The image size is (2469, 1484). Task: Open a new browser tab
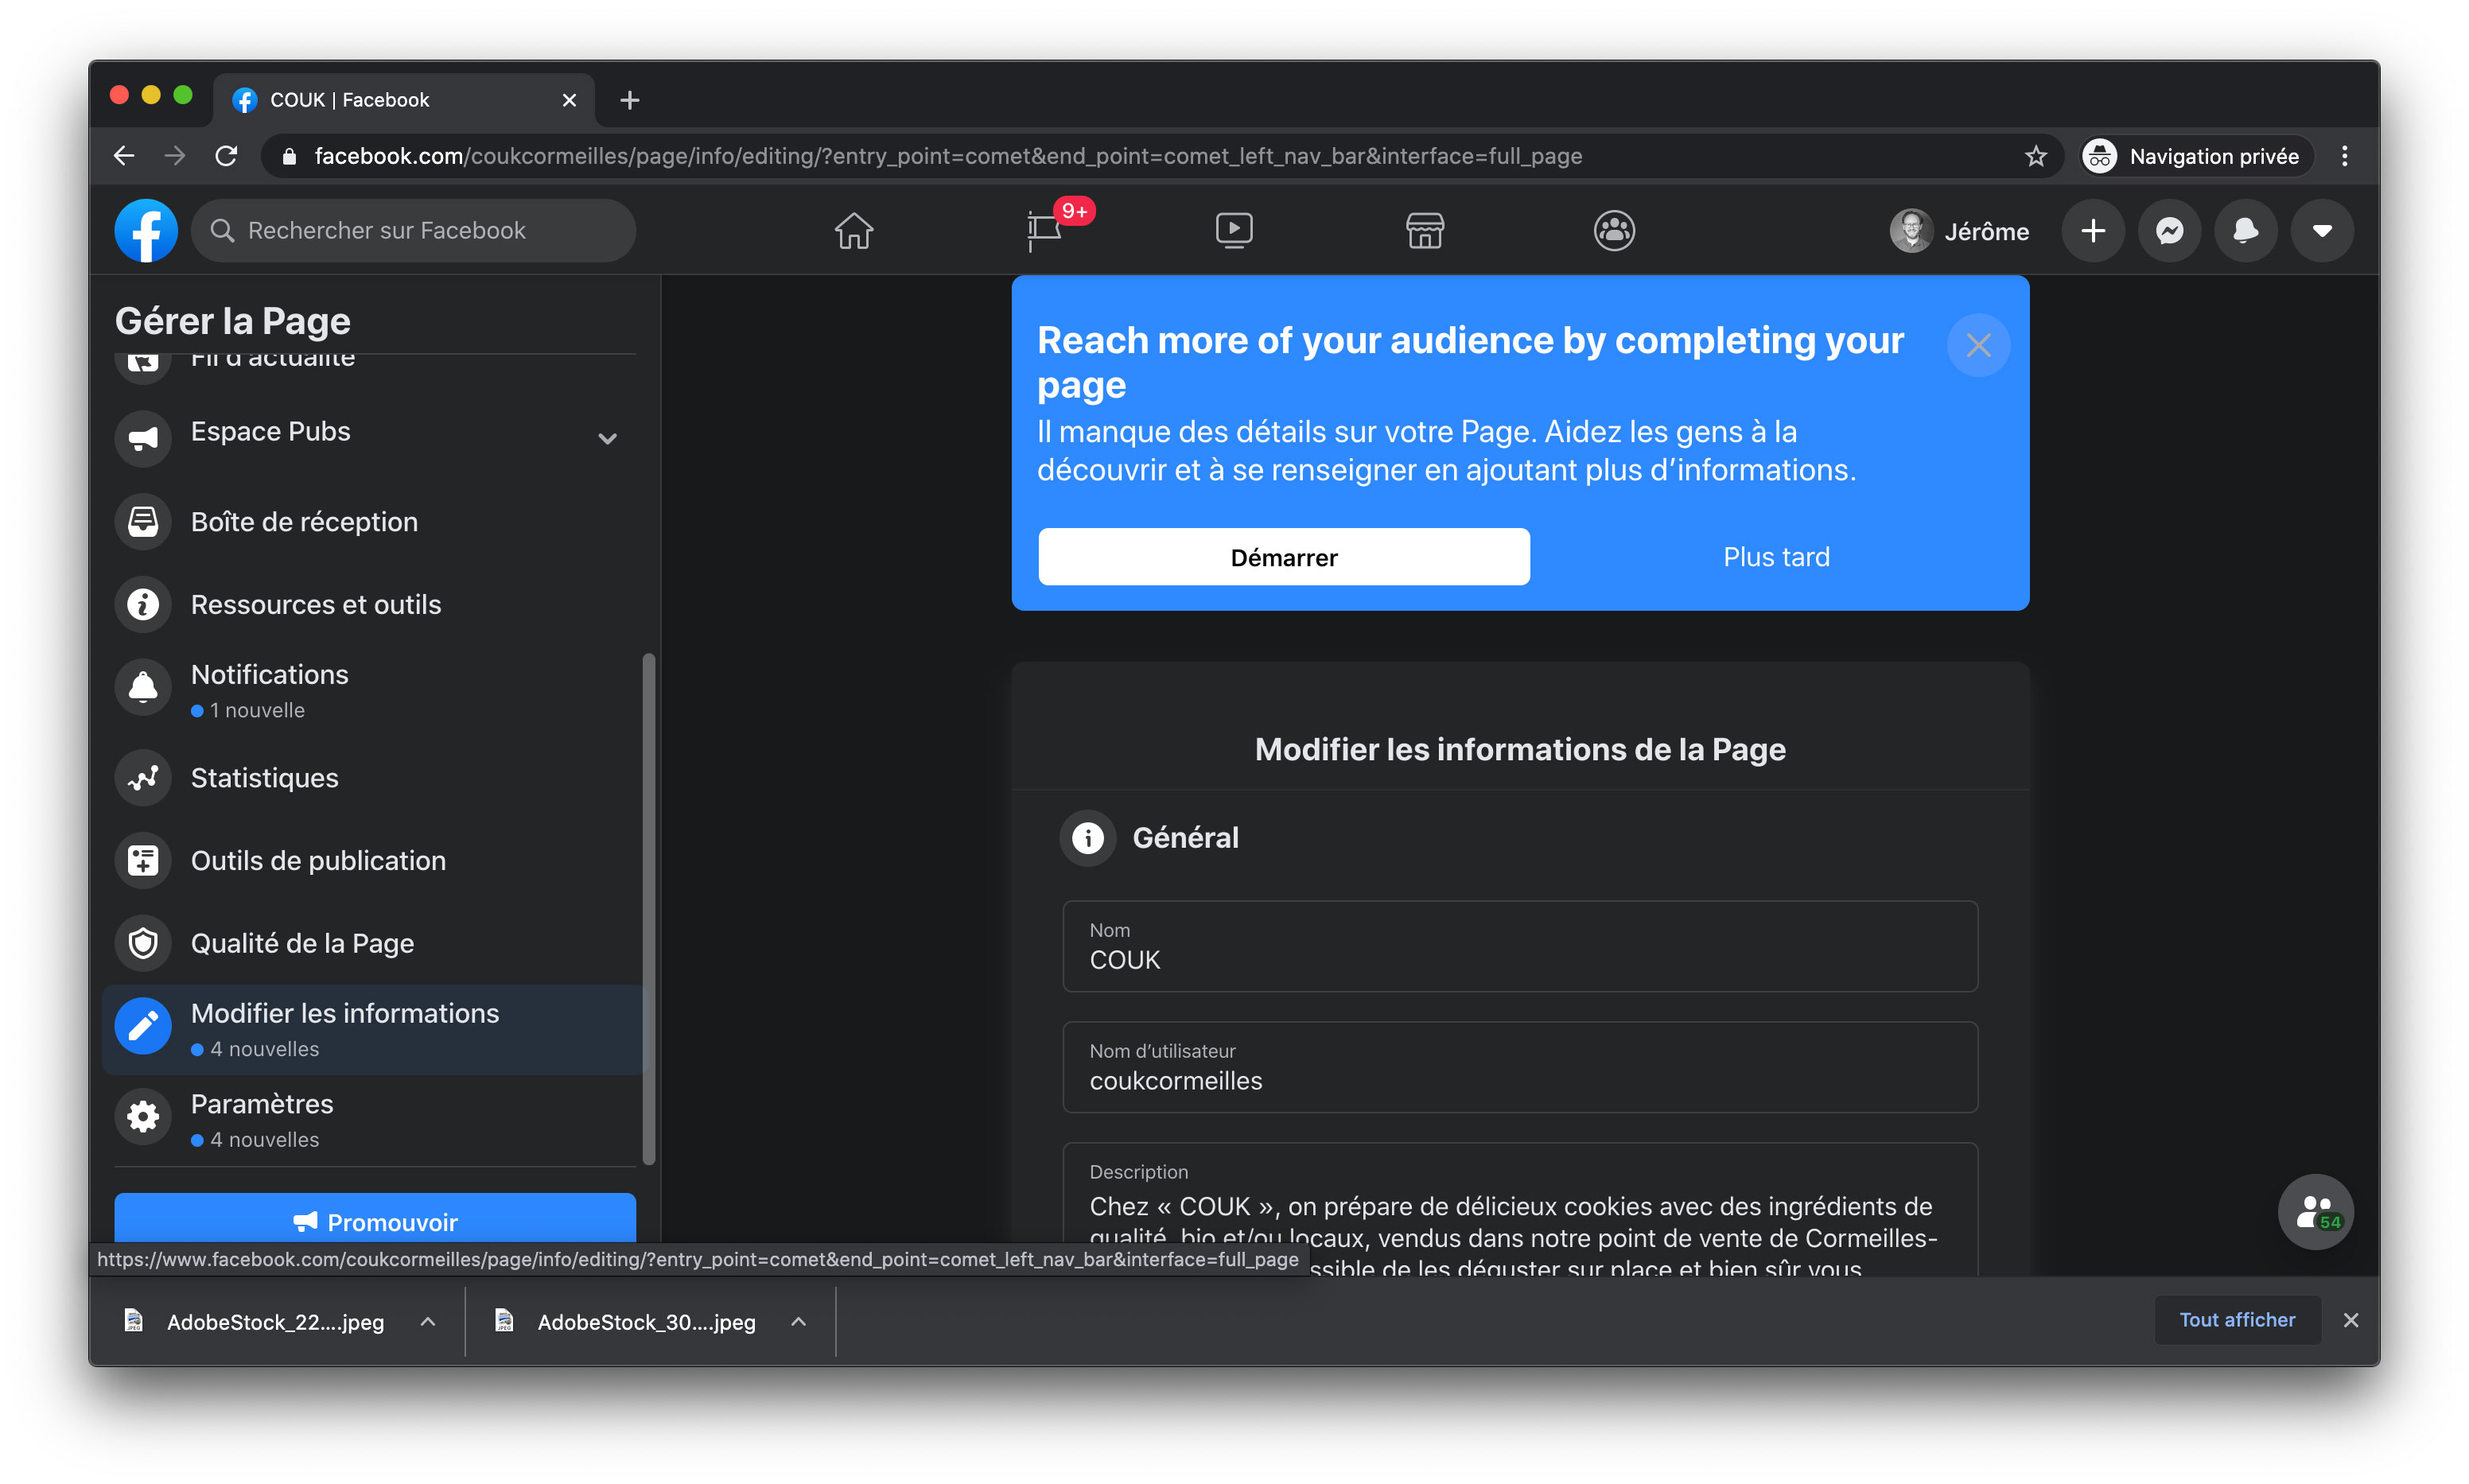[x=629, y=100]
